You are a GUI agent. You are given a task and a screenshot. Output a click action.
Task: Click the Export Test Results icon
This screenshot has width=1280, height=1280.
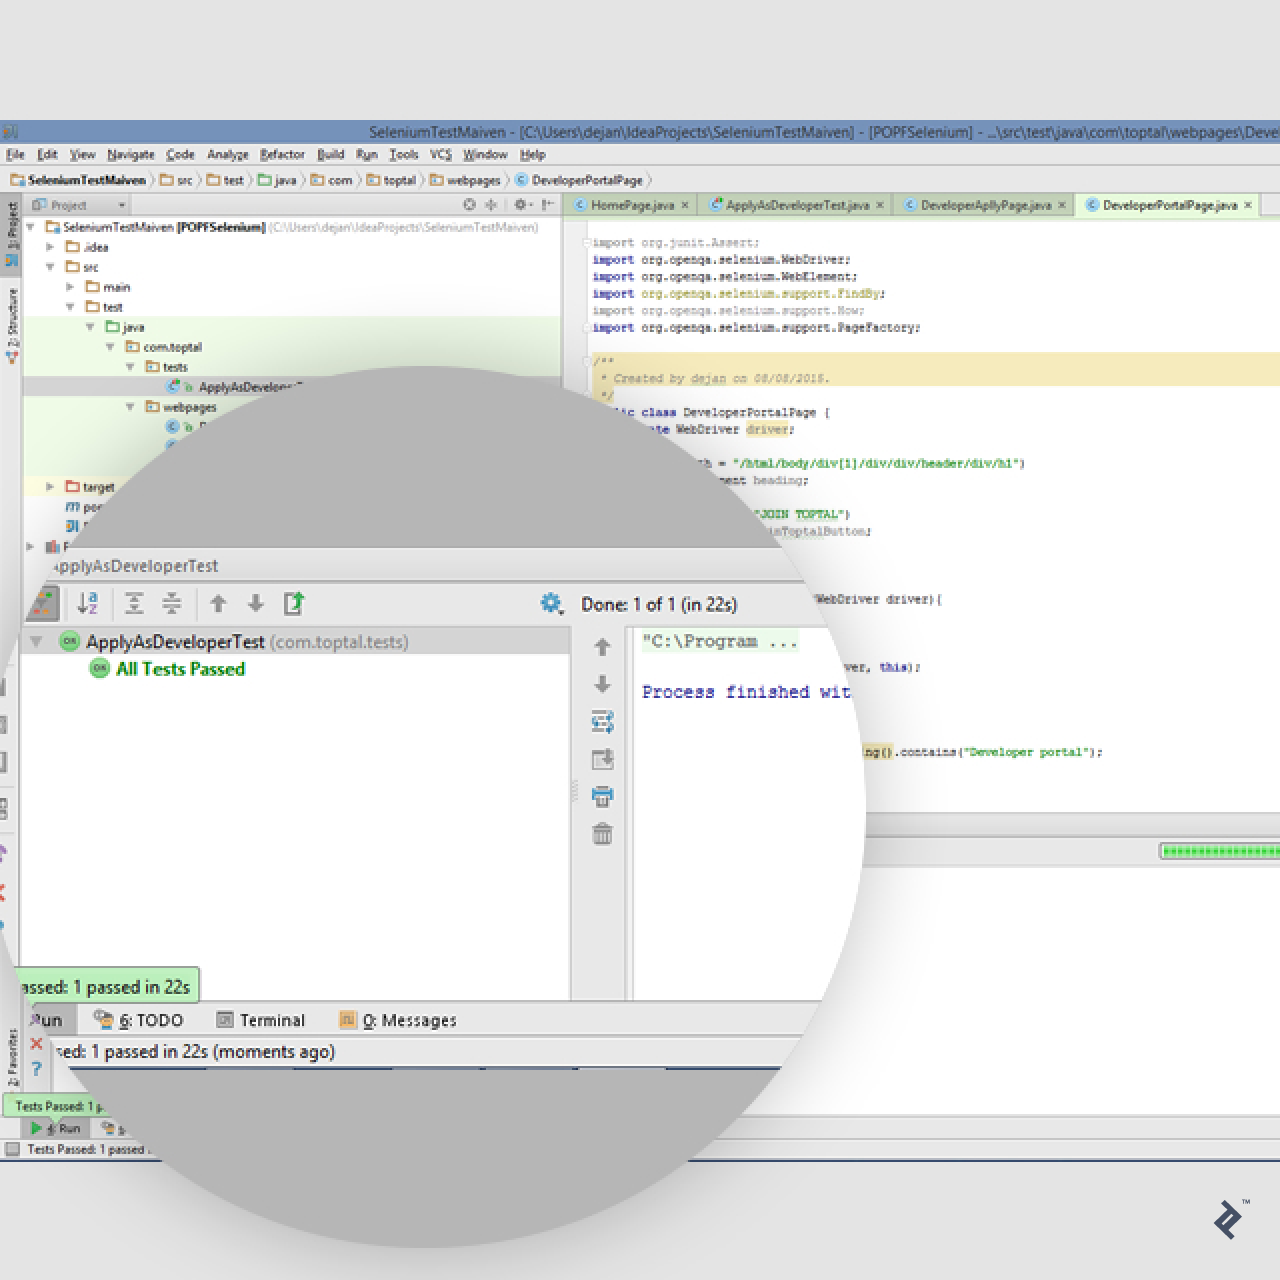click(x=292, y=604)
